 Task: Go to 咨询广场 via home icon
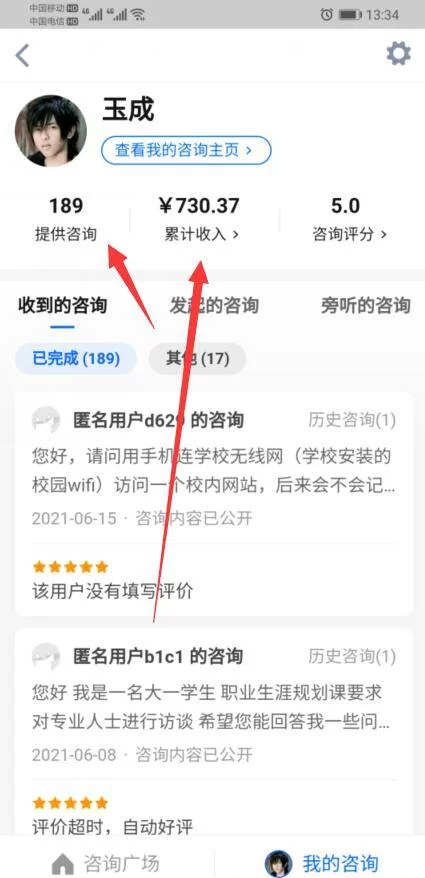[63, 863]
